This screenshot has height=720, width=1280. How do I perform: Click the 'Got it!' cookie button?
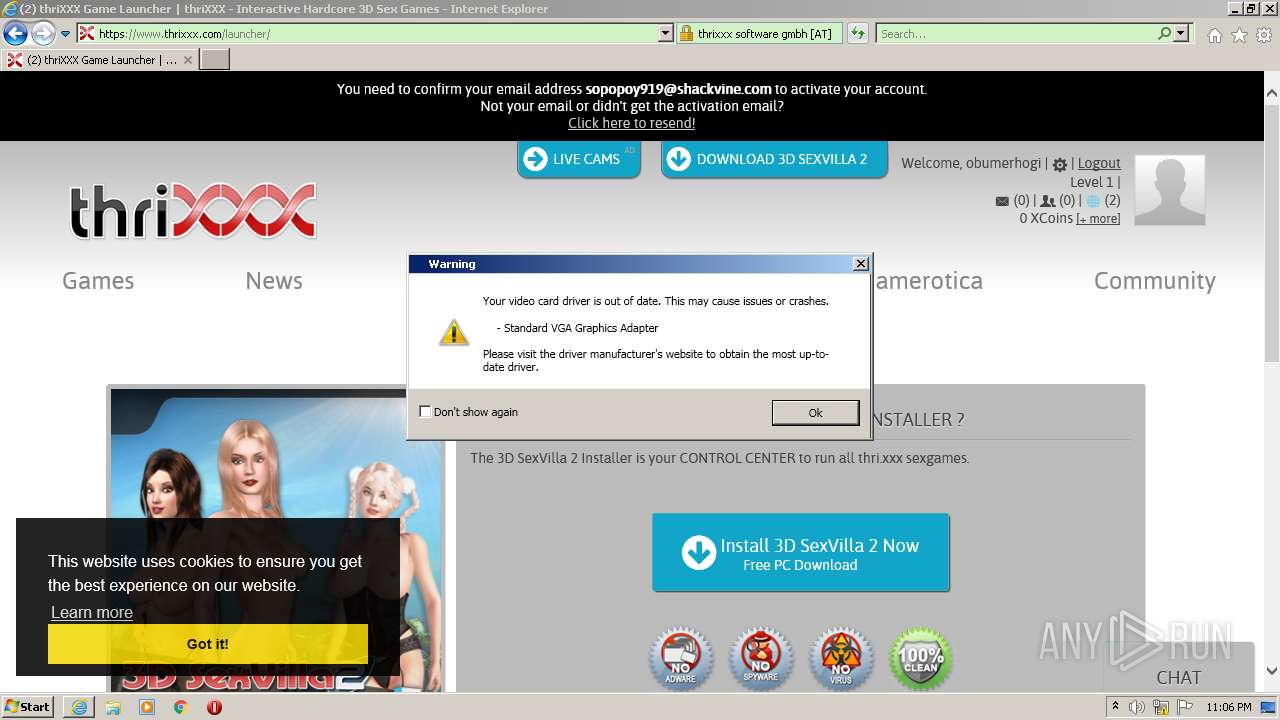coord(208,644)
